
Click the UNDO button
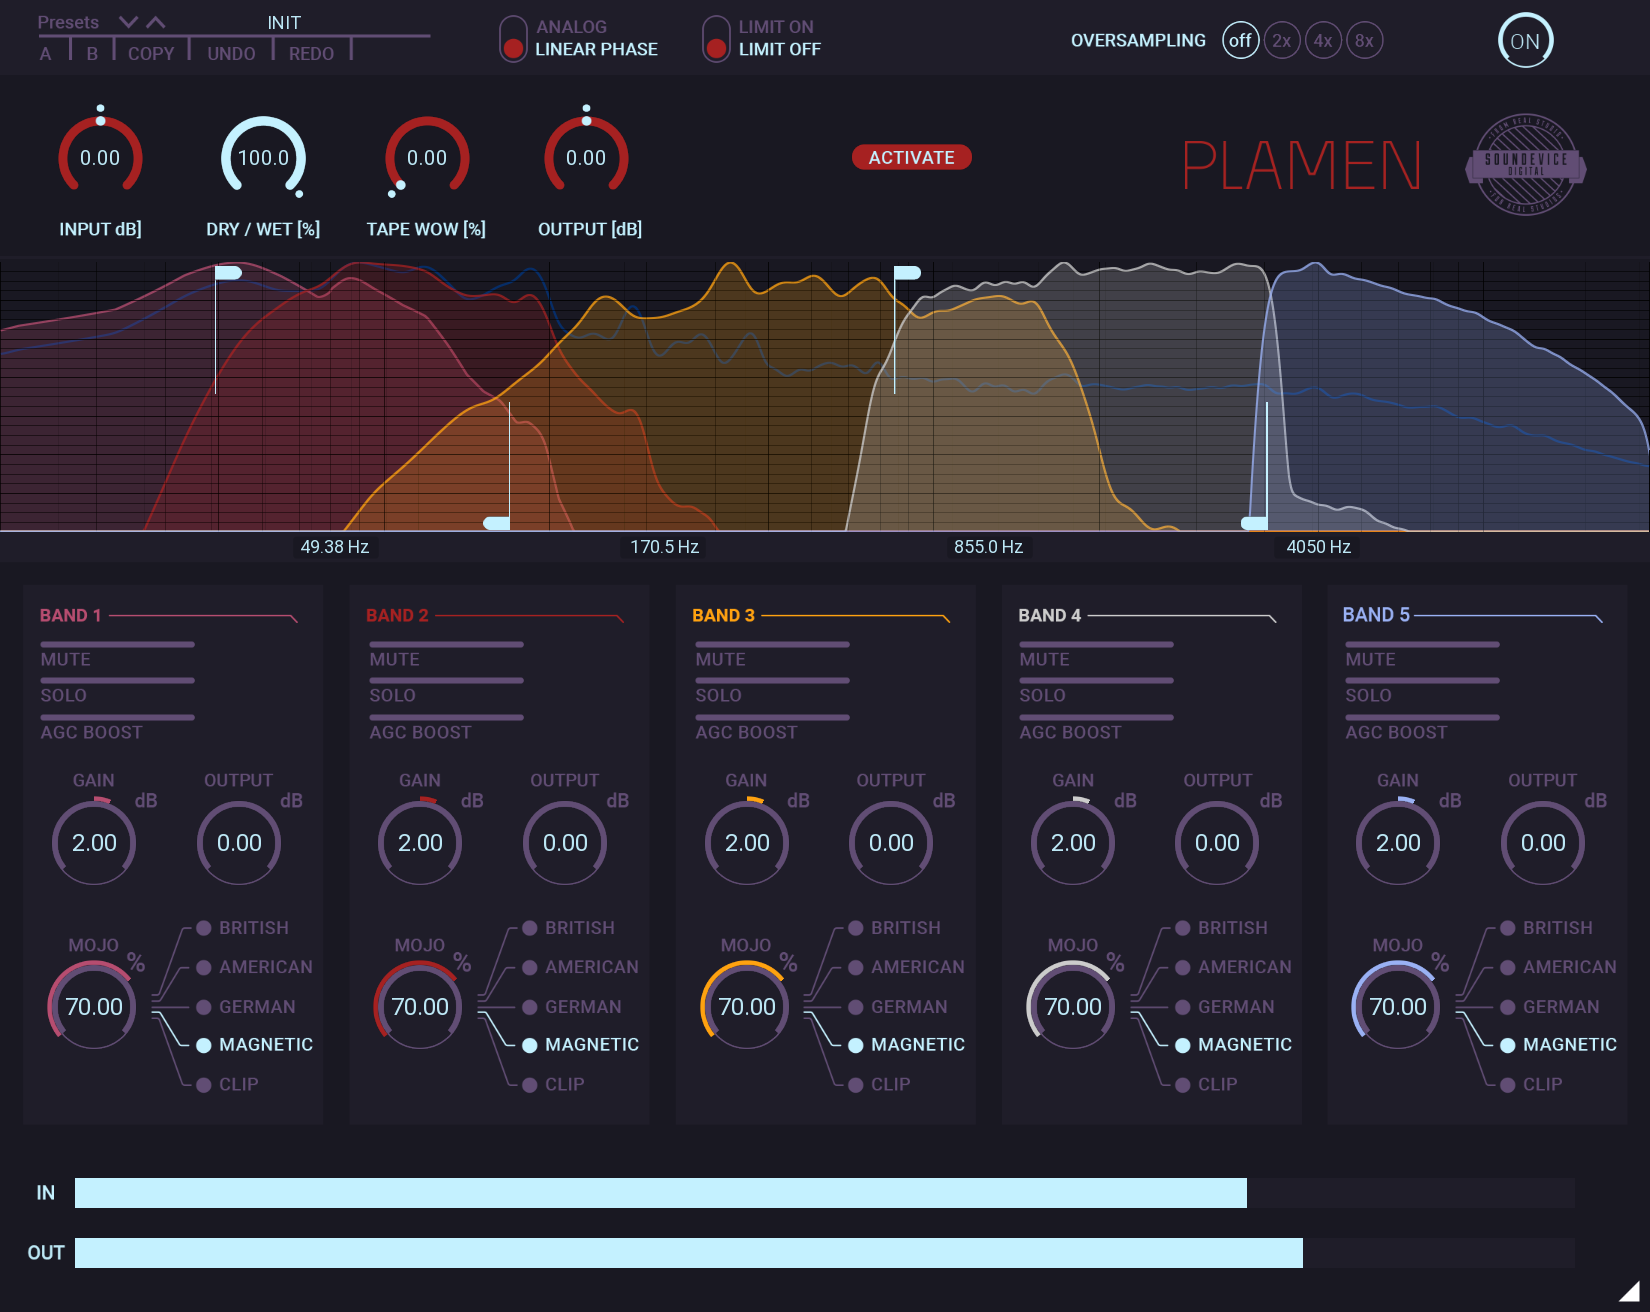point(231,54)
